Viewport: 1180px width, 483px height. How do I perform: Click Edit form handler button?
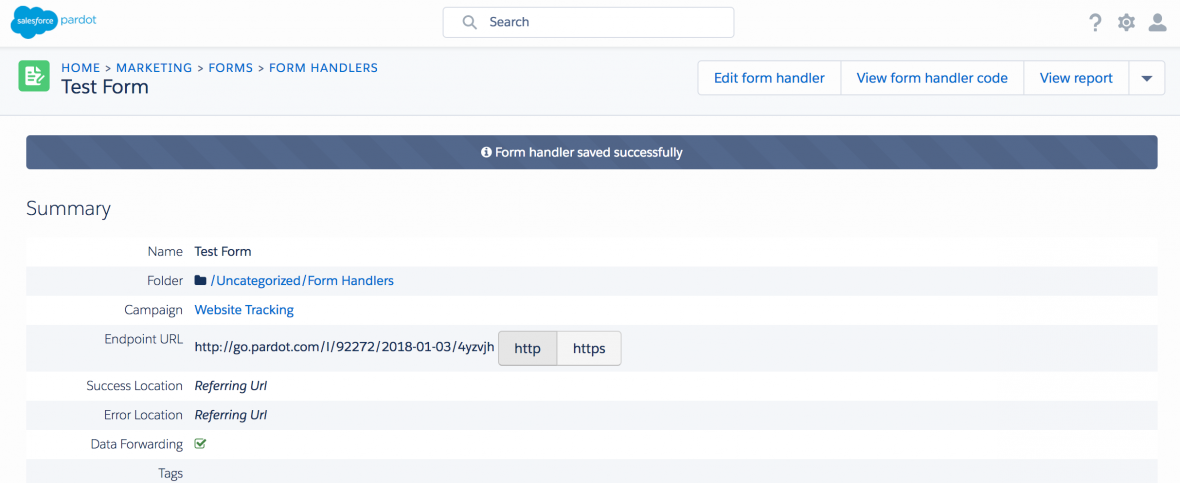769,78
